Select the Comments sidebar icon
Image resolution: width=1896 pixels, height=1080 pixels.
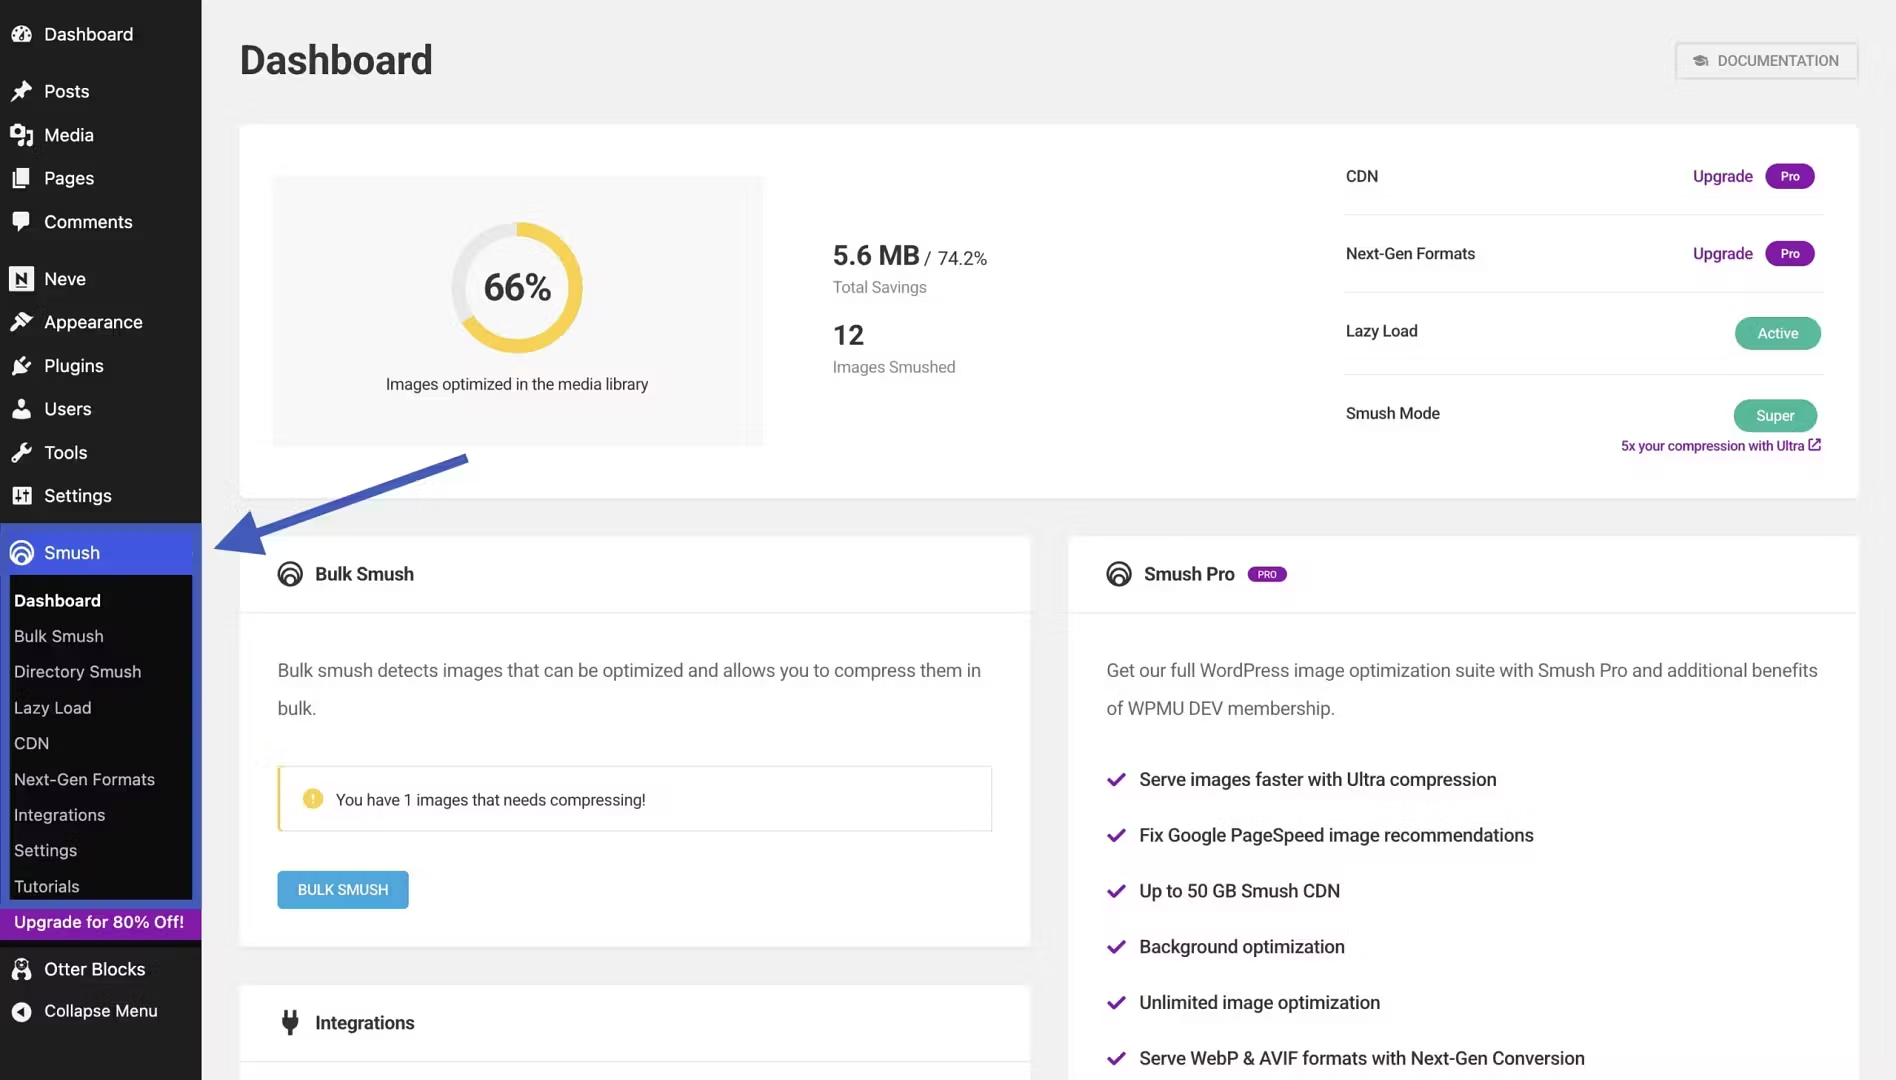(x=21, y=222)
